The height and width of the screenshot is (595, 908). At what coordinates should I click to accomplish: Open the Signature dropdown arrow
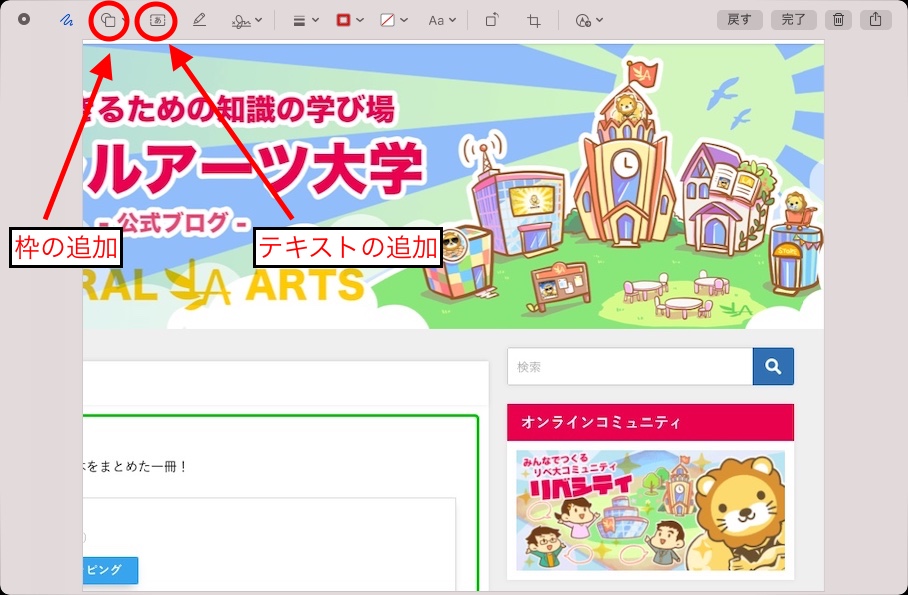pyautogui.click(x=259, y=20)
